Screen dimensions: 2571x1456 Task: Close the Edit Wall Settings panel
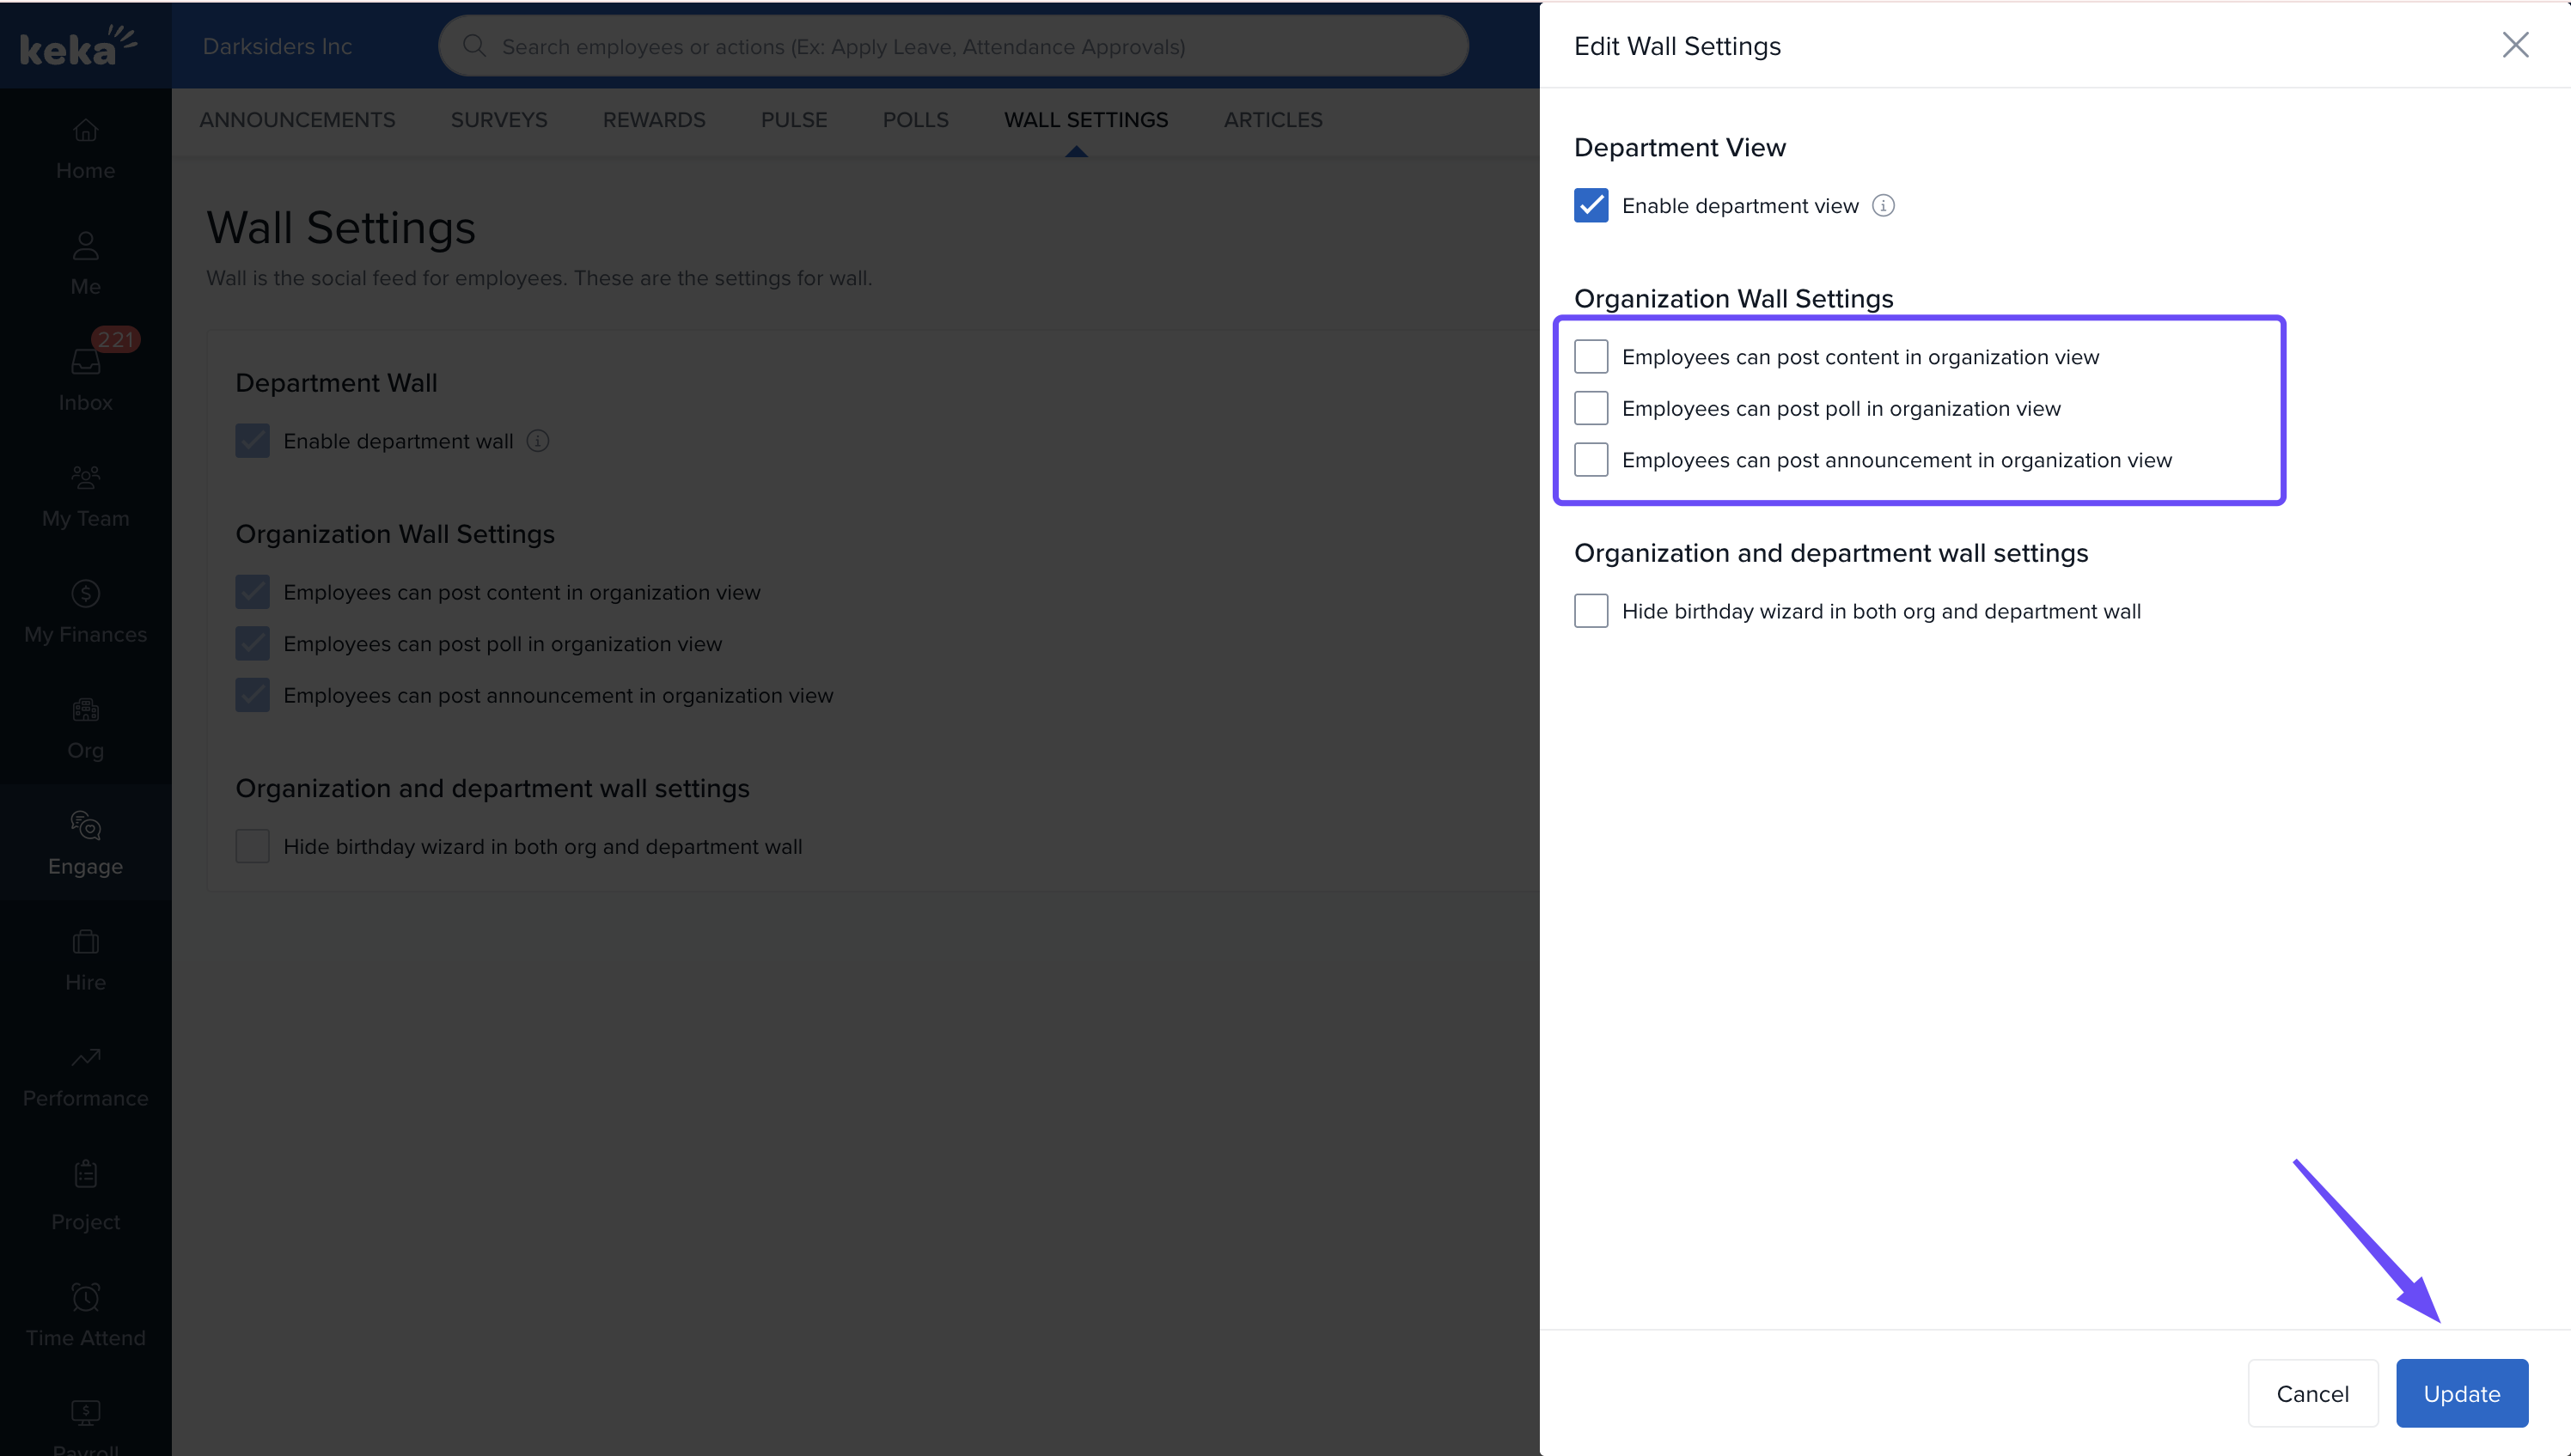[x=2515, y=45]
